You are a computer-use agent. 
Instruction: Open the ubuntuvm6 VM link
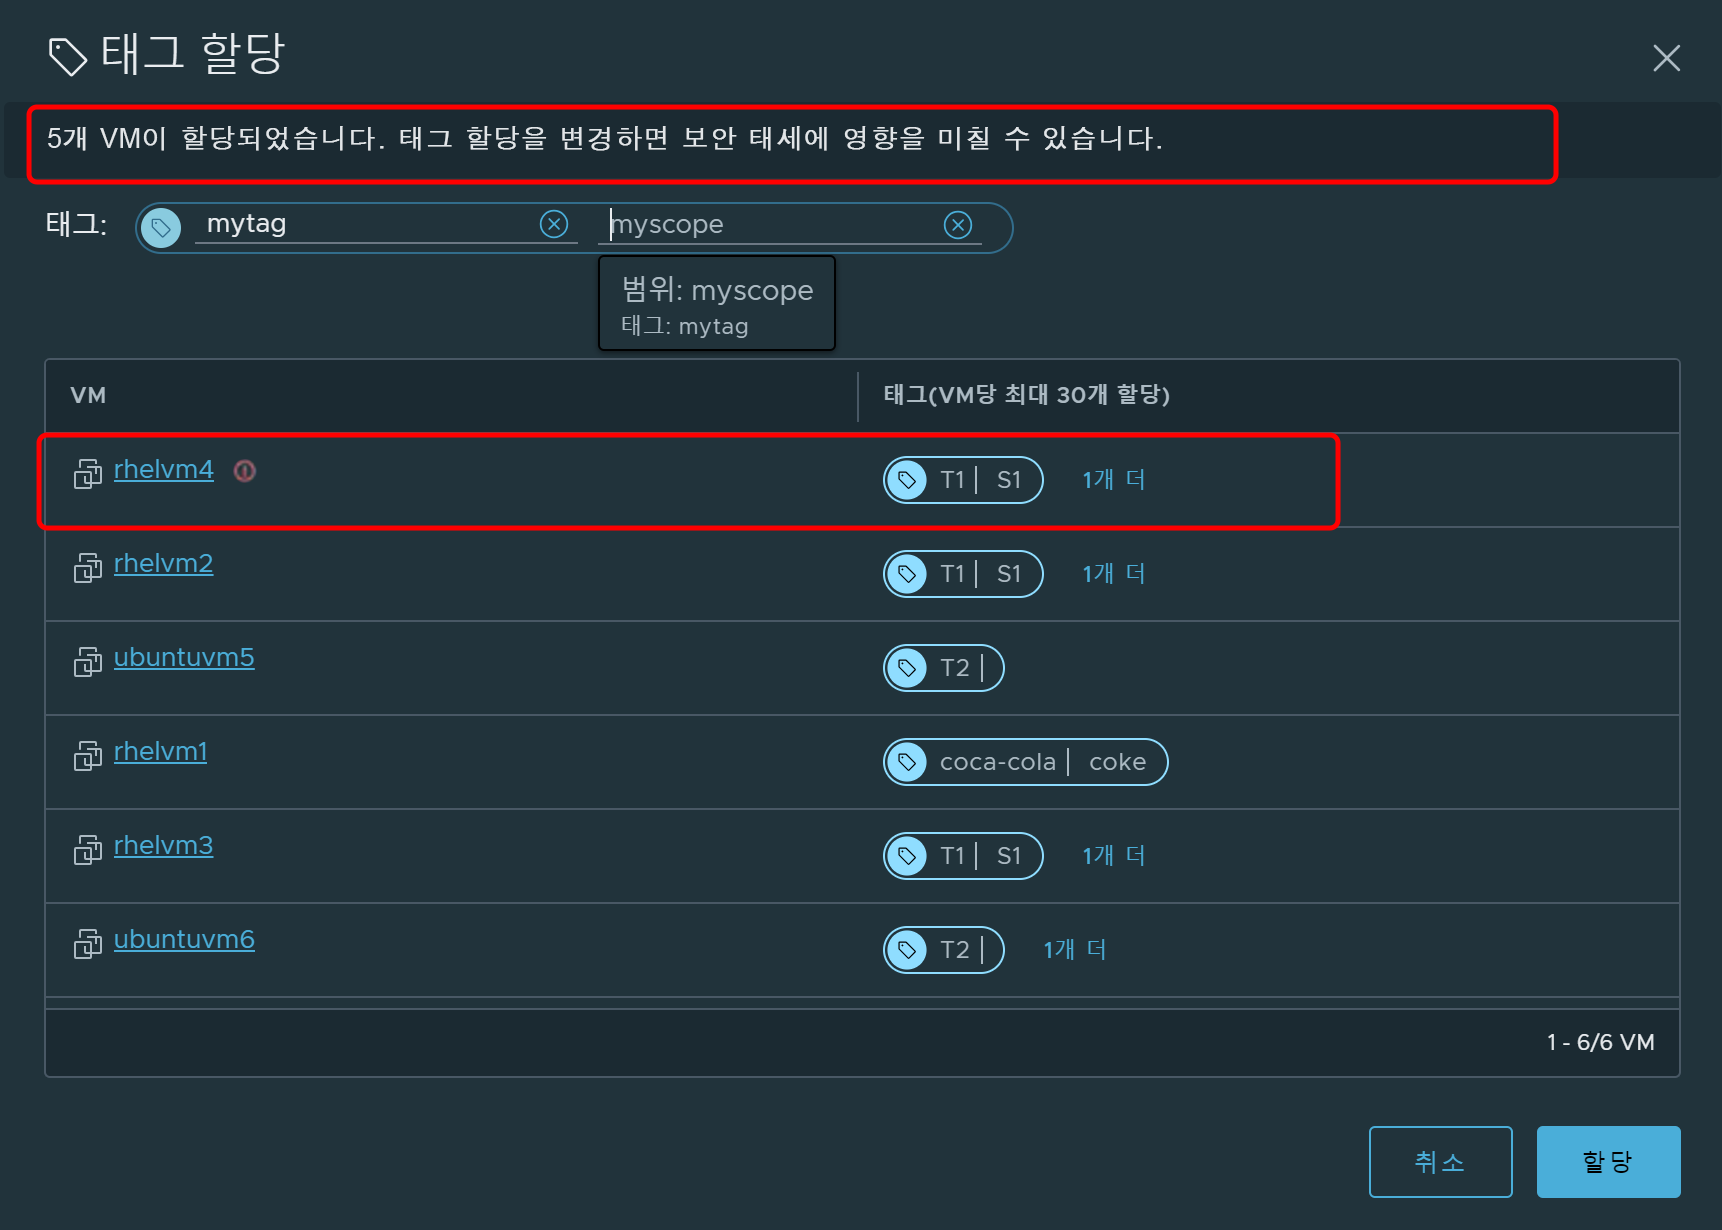click(x=184, y=939)
